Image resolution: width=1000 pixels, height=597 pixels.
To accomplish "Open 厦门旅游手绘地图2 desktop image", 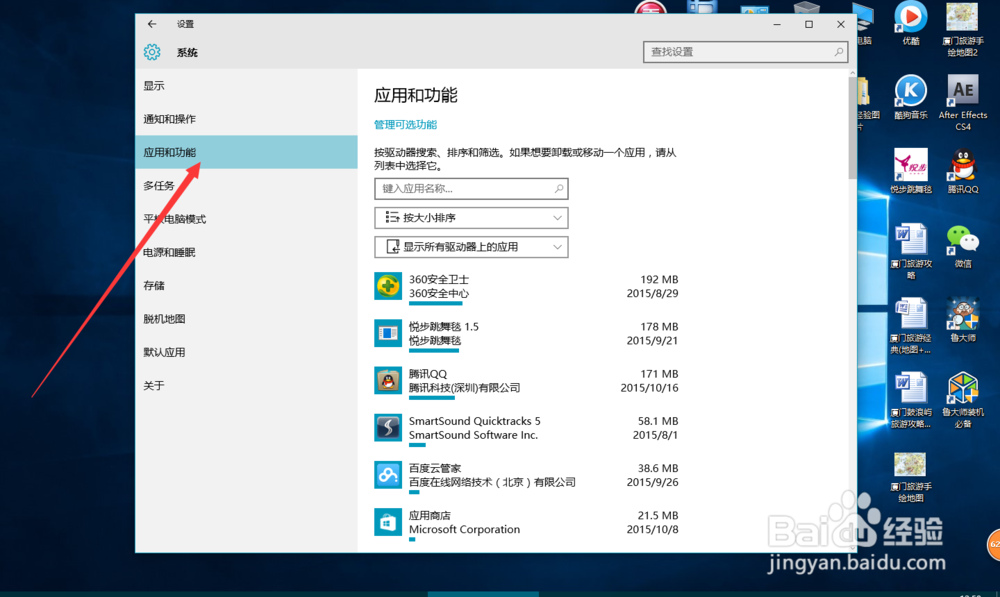I will tap(963, 29).
